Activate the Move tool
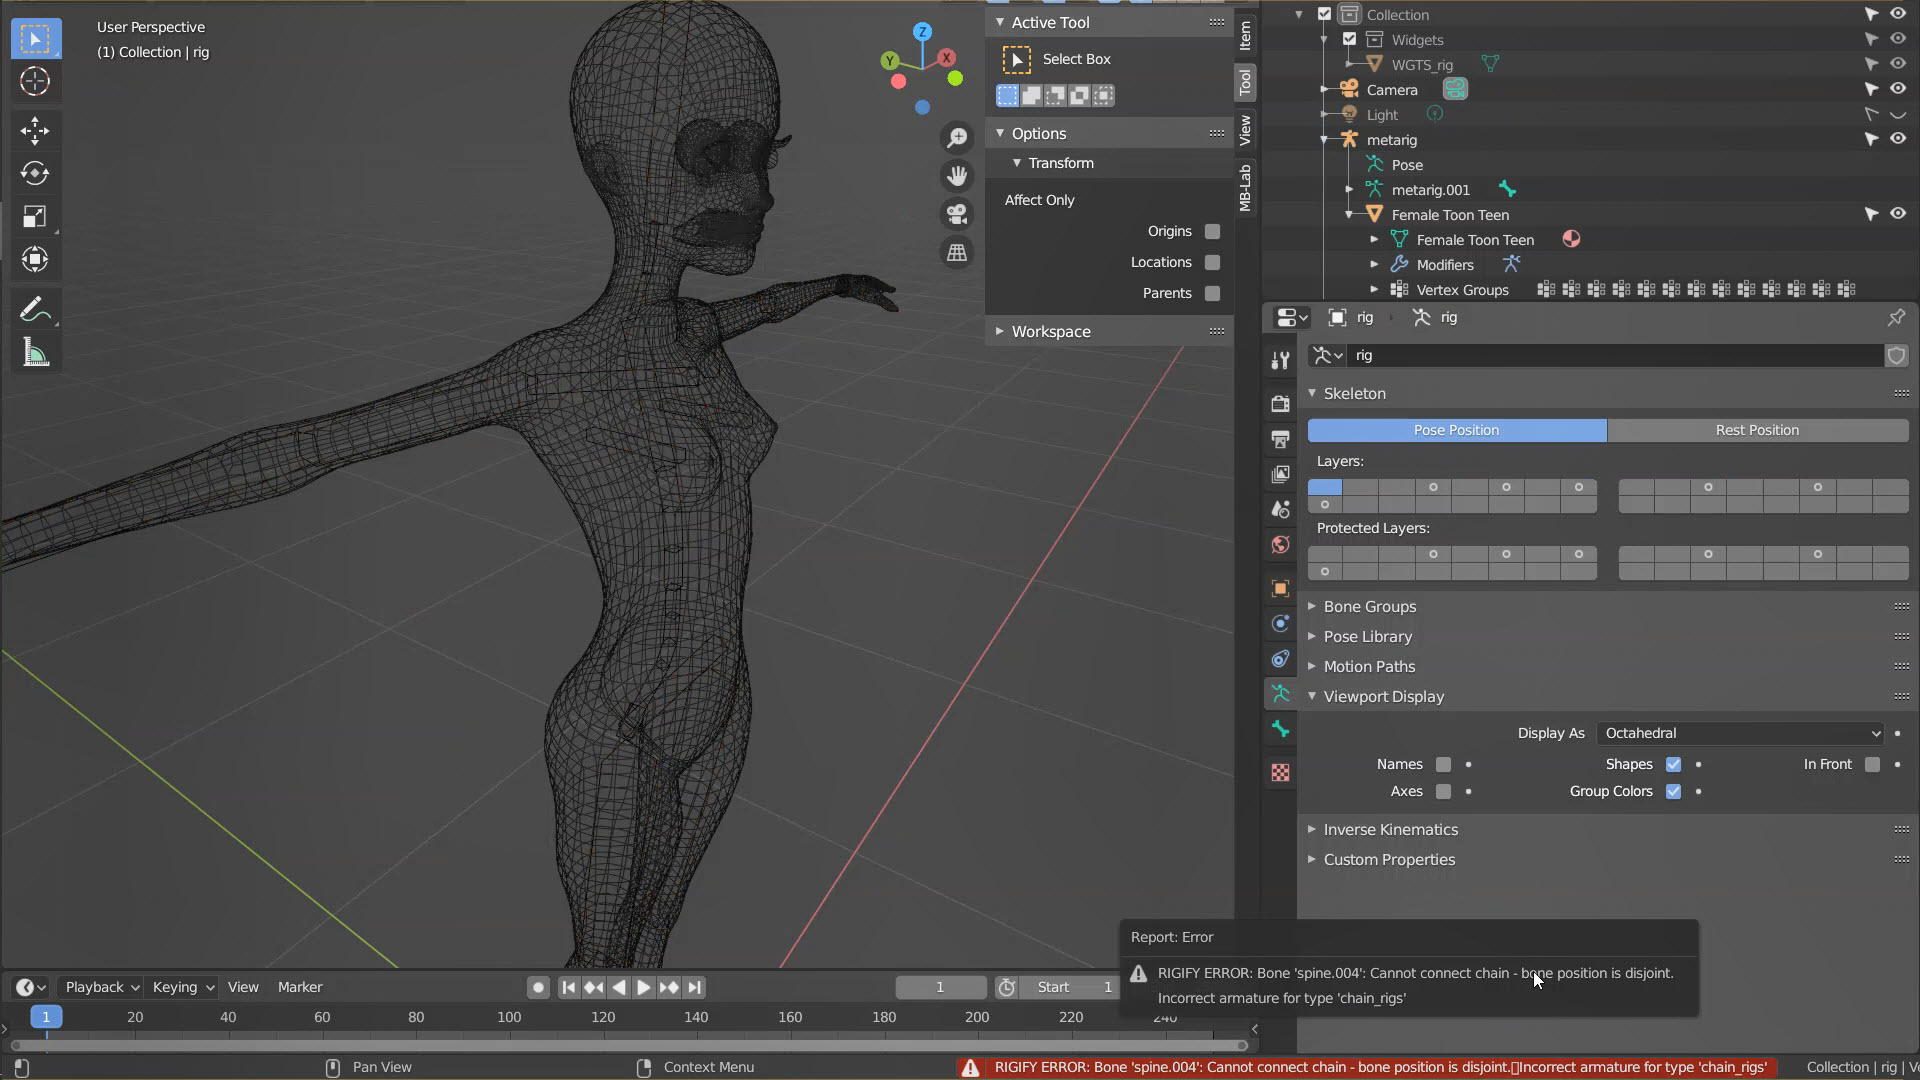The width and height of the screenshot is (1920, 1080). (35, 130)
